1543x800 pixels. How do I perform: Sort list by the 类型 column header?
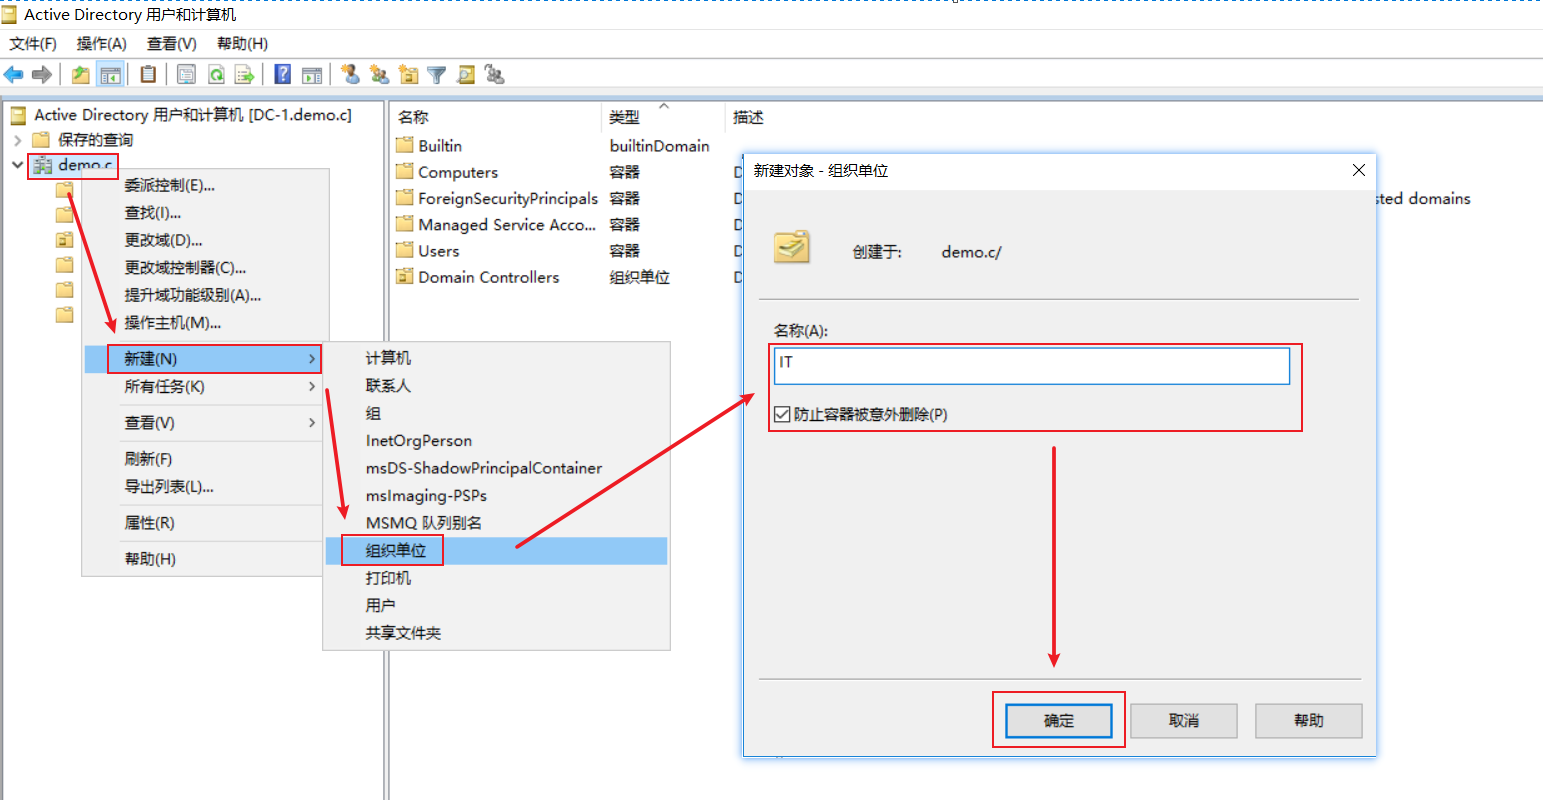coord(625,118)
